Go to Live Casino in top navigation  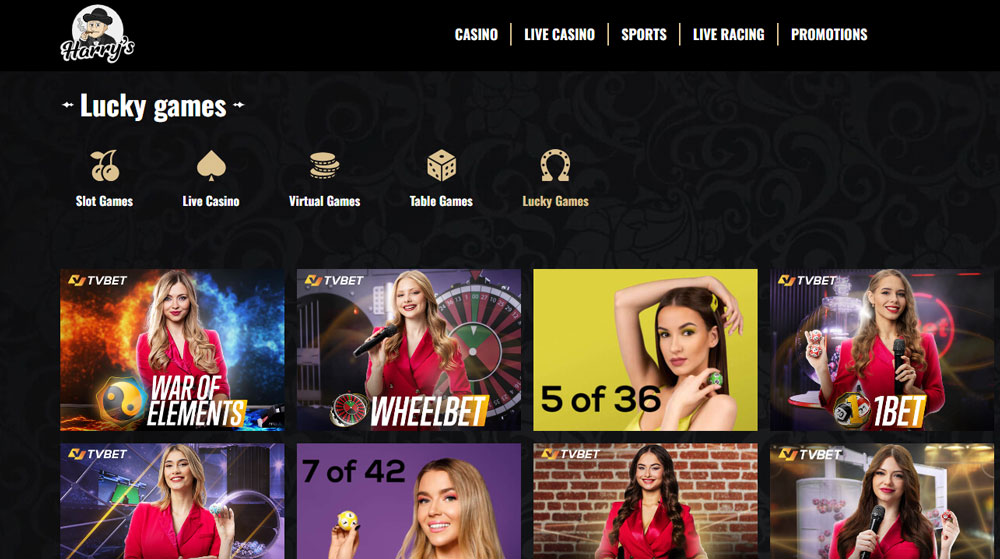tap(559, 34)
